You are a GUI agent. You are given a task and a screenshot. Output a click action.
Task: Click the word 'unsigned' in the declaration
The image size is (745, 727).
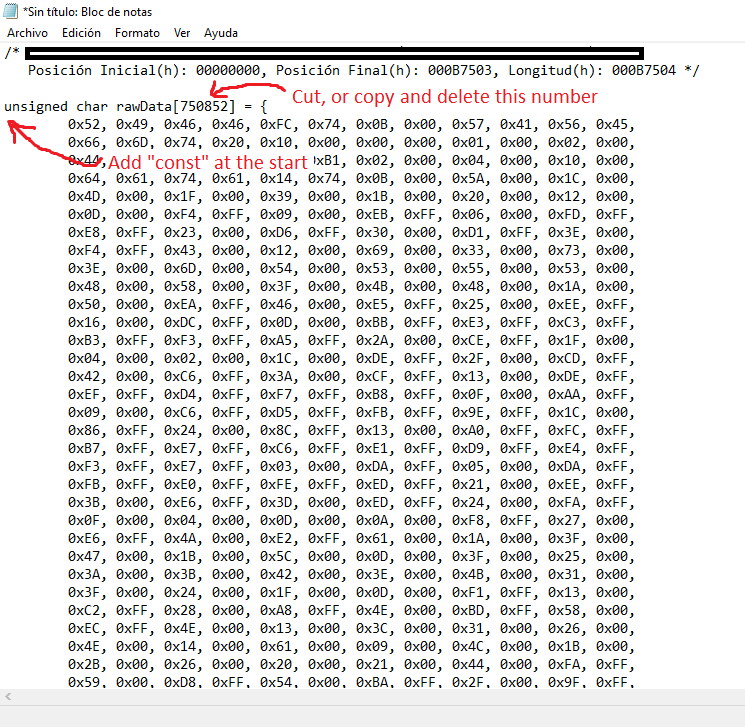coord(36,106)
